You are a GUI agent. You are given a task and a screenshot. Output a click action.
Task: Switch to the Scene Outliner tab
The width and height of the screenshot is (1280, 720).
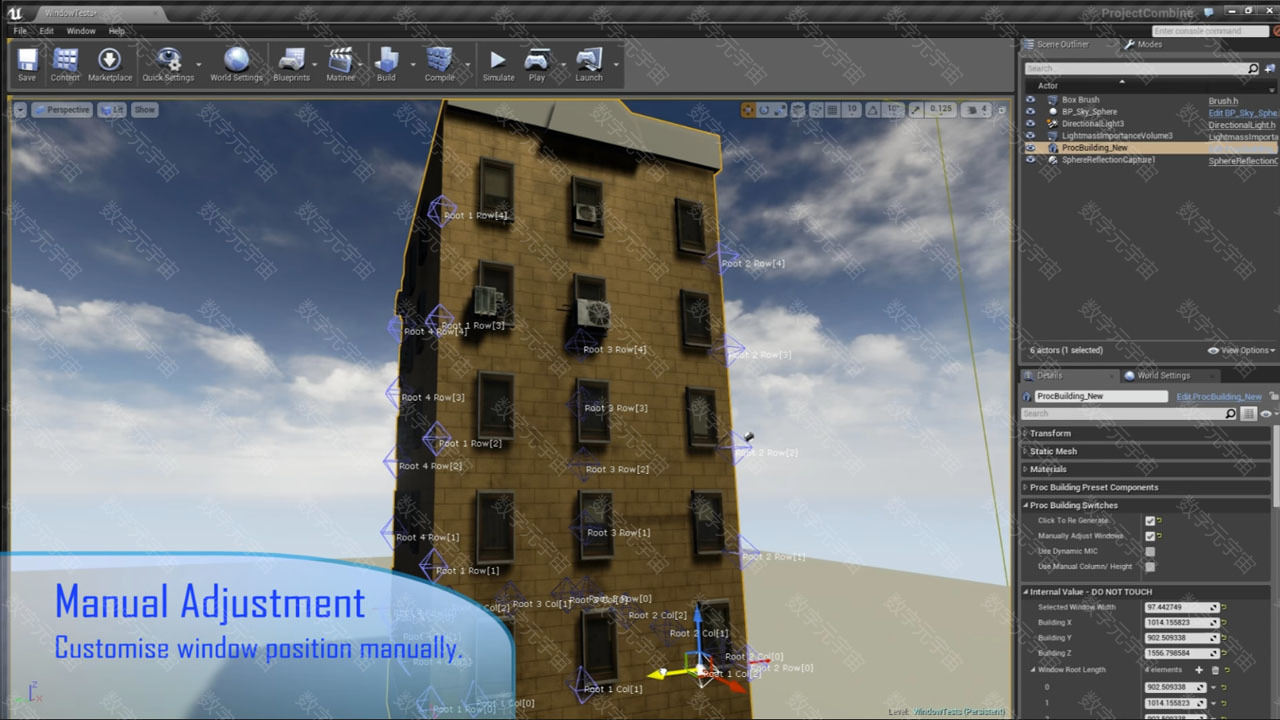[x=1063, y=45]
